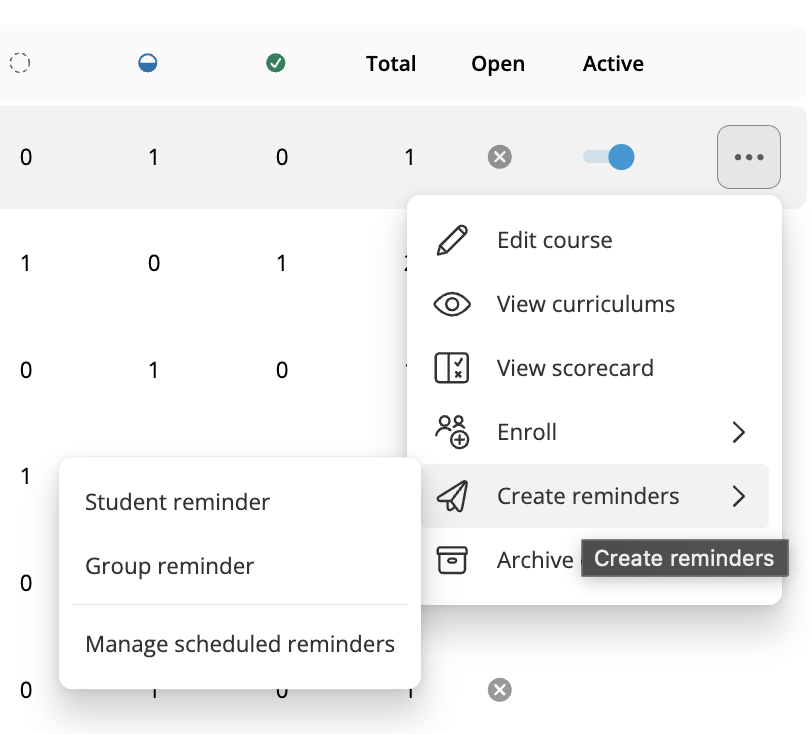Select Student reminder from the submenu
The image size is (812, 734).
click(x=177, y=502)
